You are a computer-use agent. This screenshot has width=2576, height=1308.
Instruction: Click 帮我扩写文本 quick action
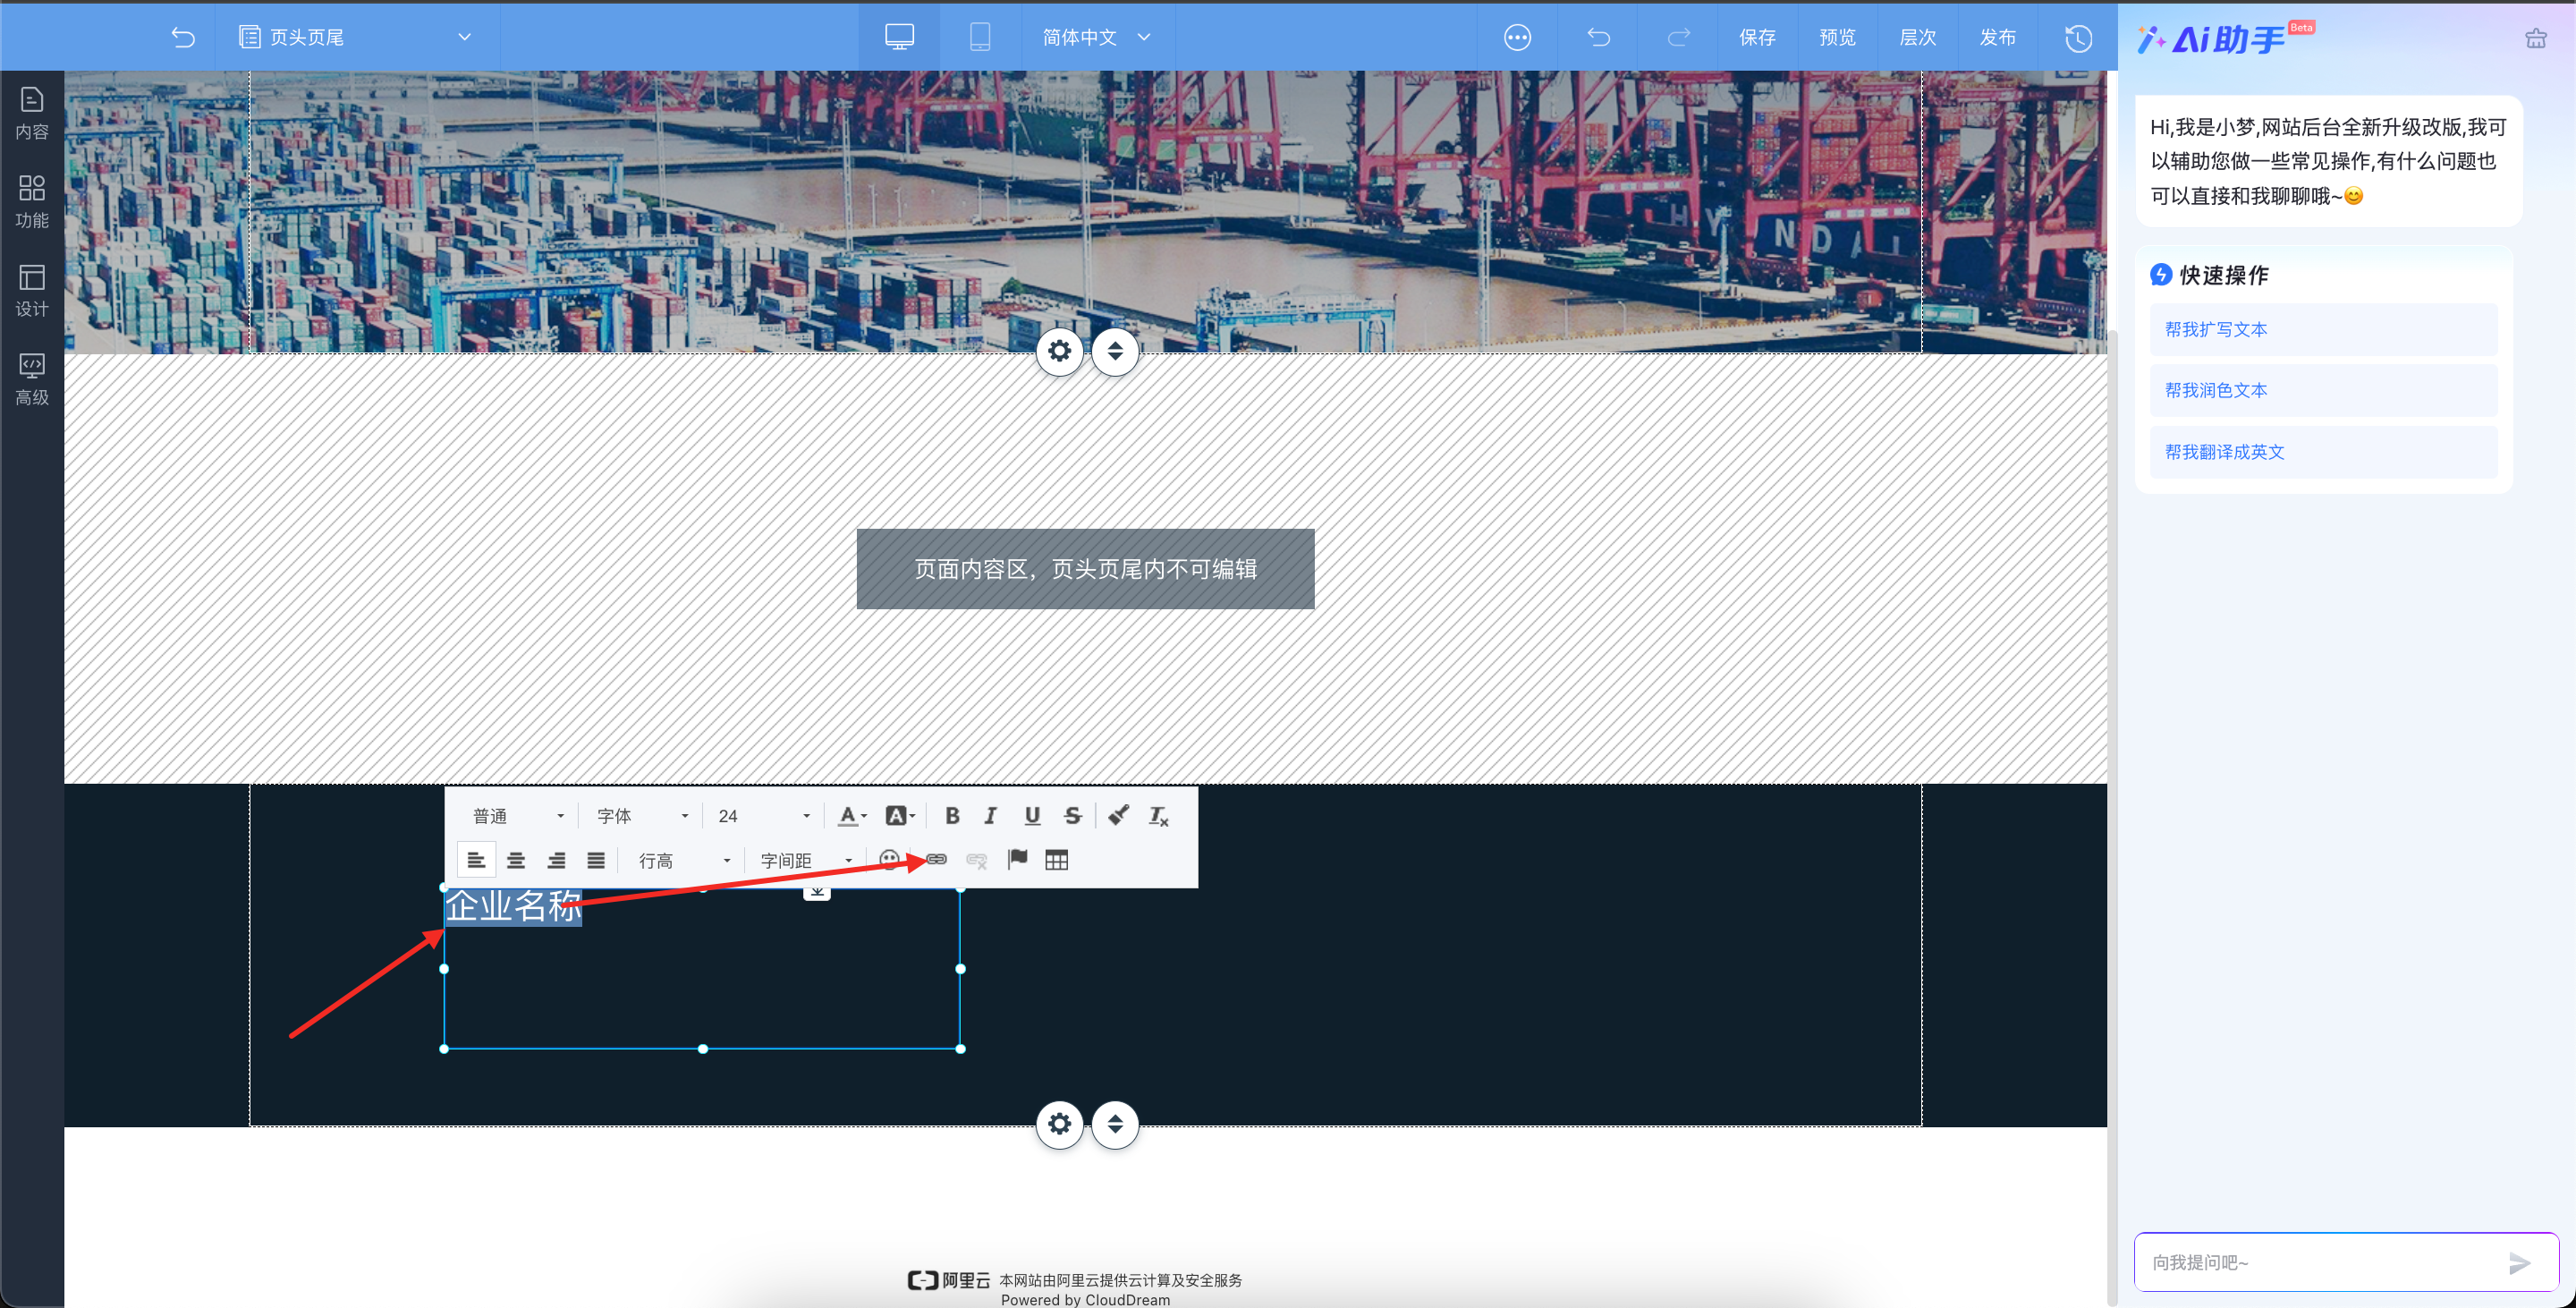click(2324, 330)
